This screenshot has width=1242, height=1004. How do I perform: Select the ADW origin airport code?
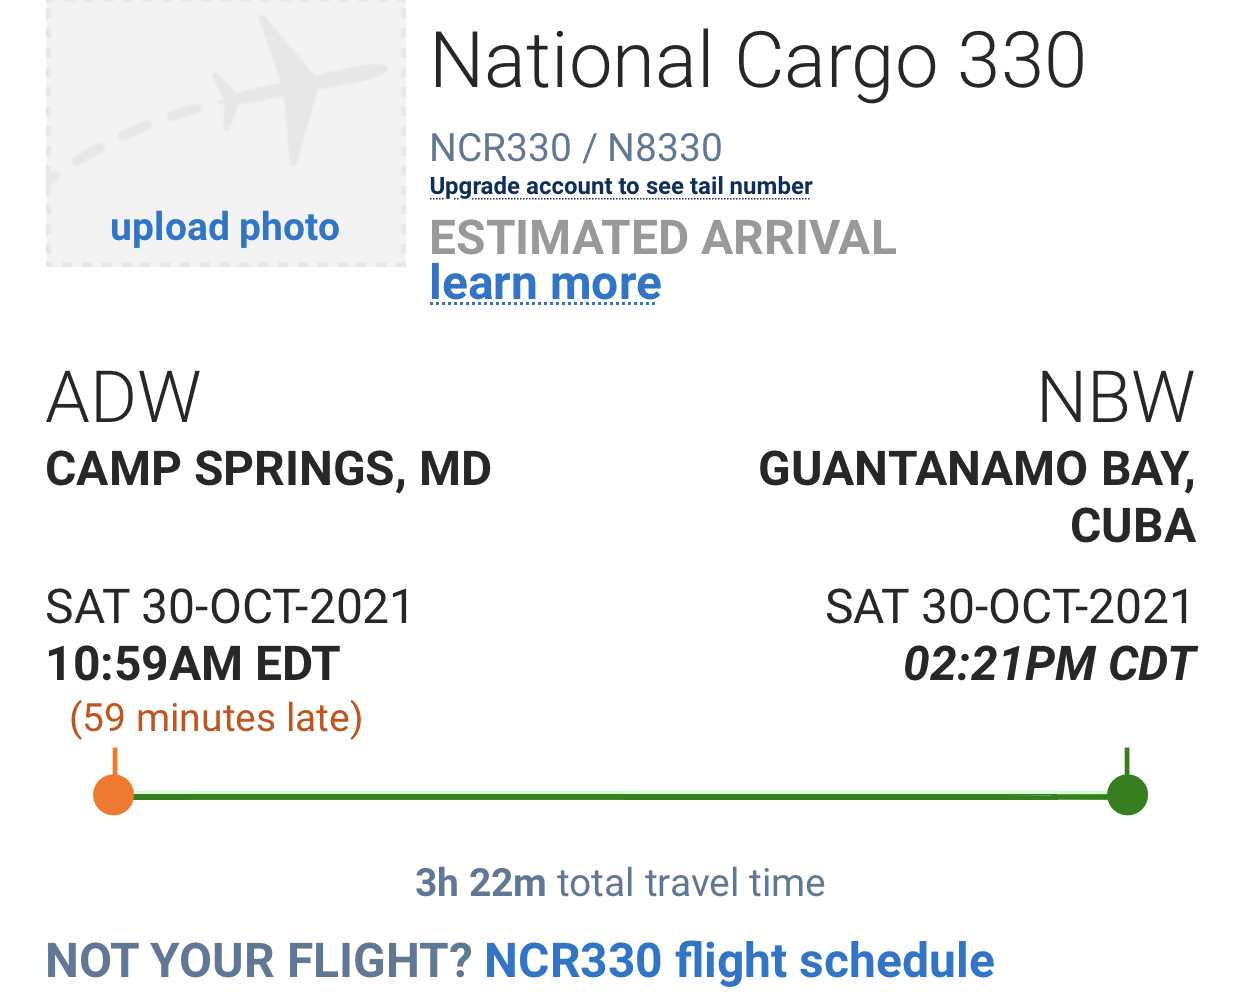click(x=124, y=398)
